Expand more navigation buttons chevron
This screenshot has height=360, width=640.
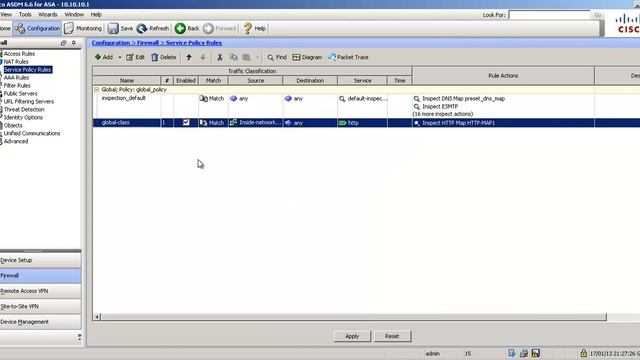[x=79, y=337]
